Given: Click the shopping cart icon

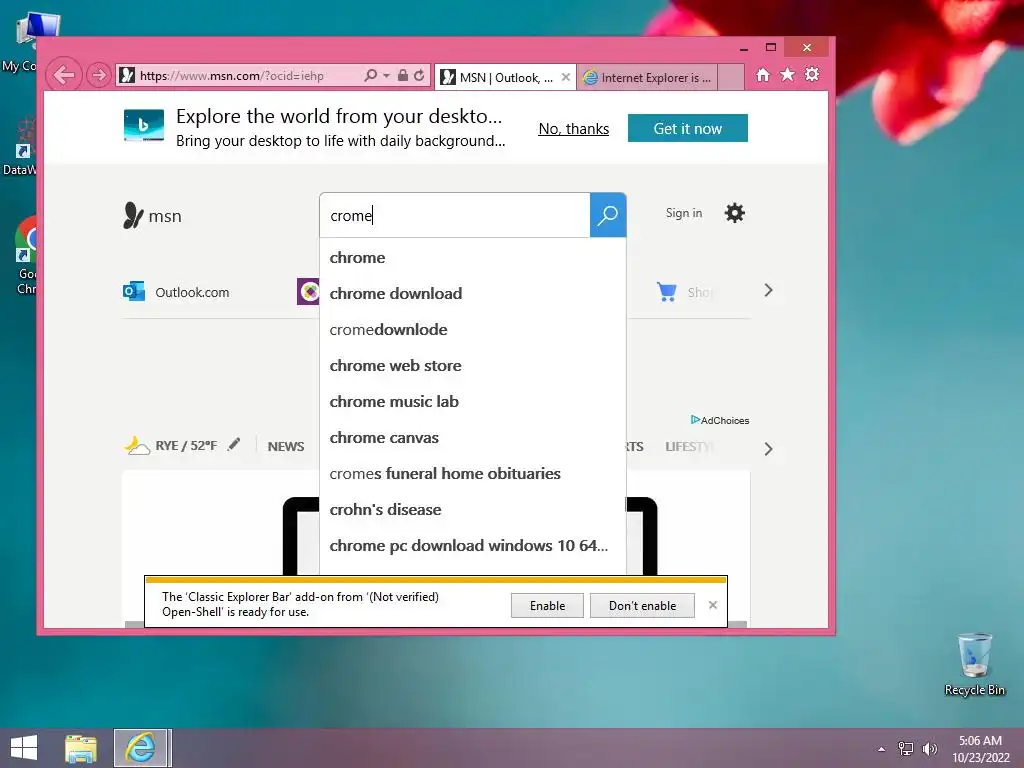Looking at the screenshot, I should click(x=667, y=291).
